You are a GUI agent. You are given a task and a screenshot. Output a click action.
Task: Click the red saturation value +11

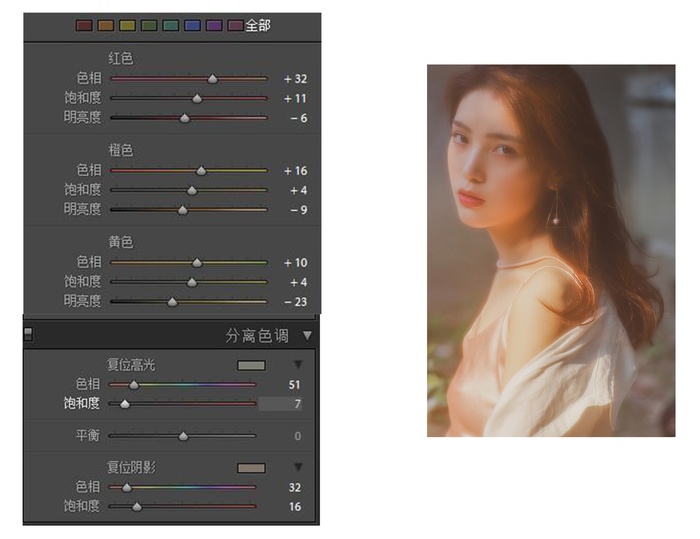(296, 99)
